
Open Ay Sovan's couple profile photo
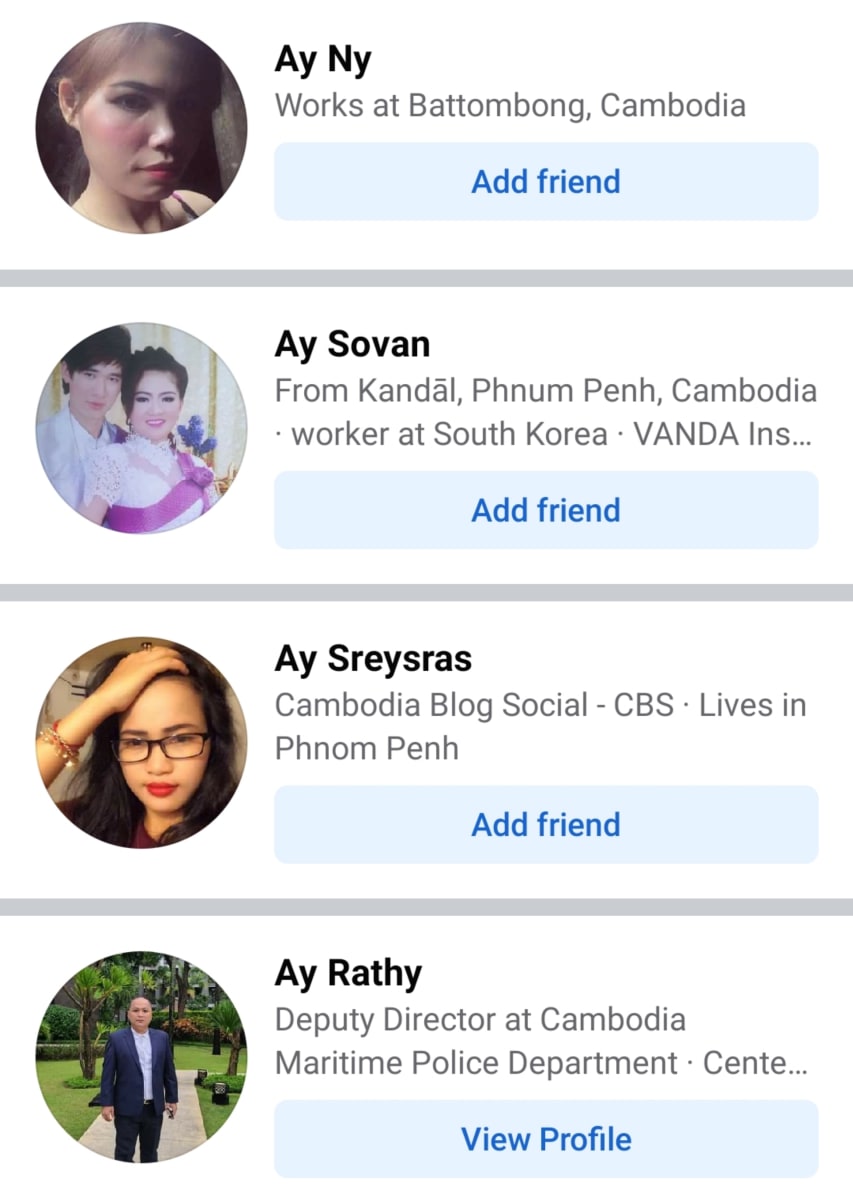141,428
